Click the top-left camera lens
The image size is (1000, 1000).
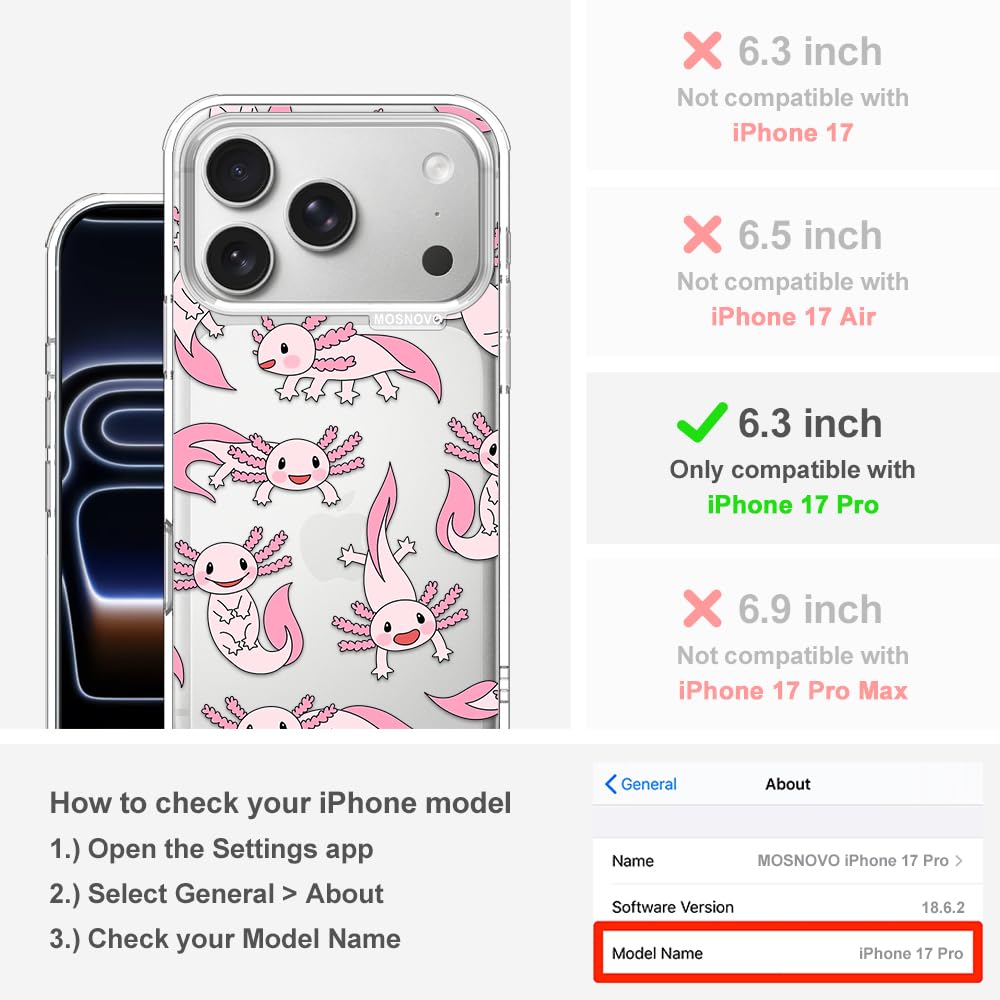tap(239, 170)
